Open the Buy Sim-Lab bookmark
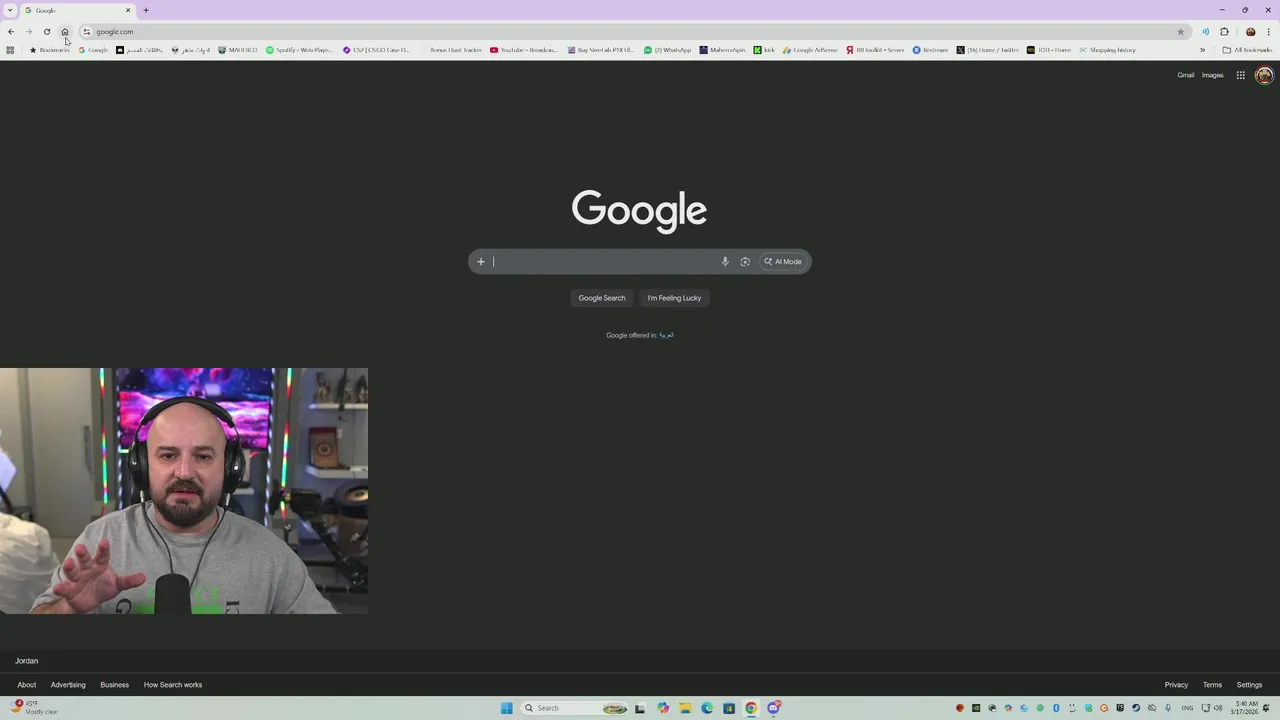1280x720 pixels. click(x=601, y=50)
